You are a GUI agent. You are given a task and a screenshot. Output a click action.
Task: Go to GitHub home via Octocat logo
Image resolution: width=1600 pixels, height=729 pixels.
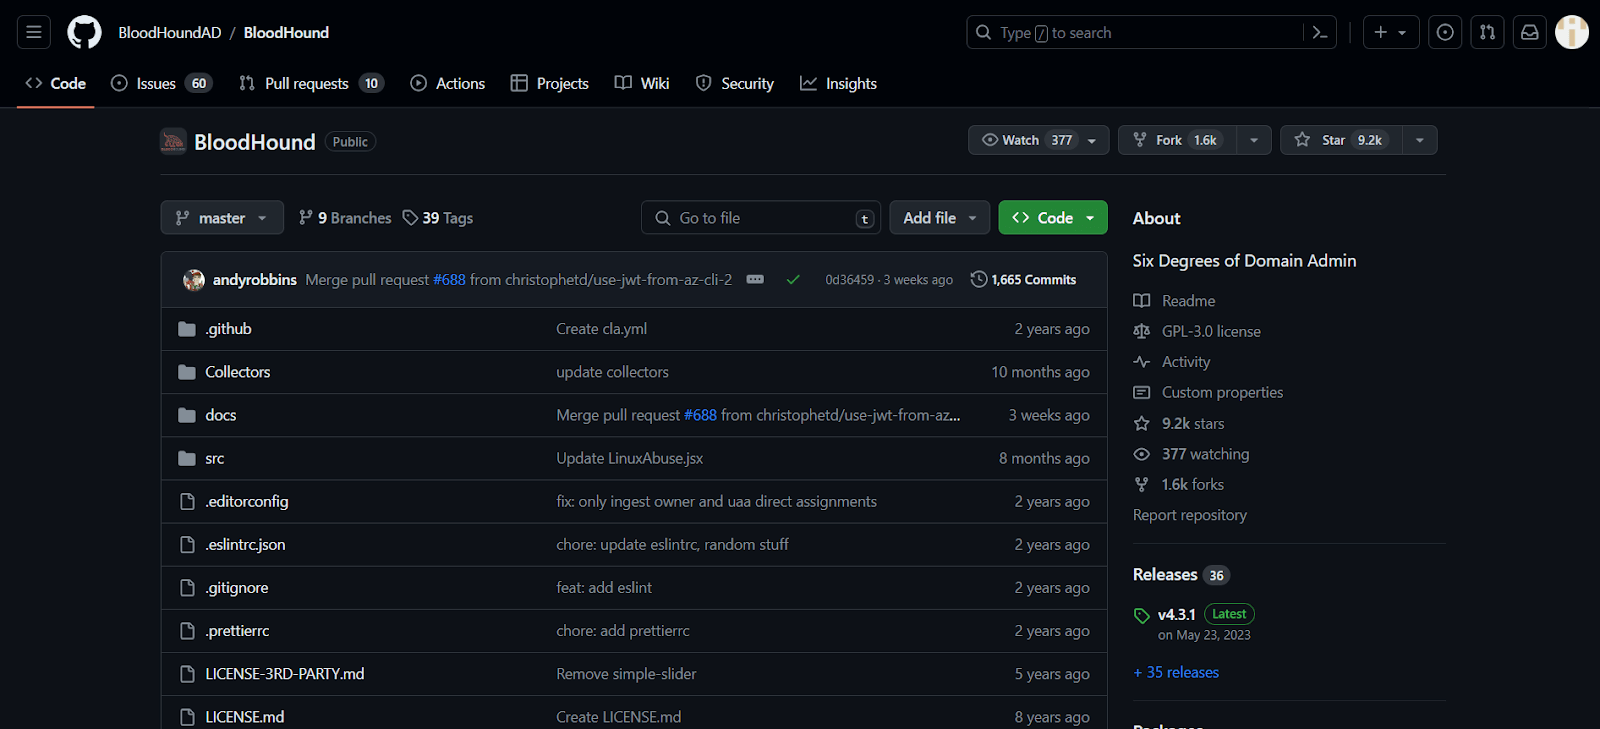[x=84, y=32]
